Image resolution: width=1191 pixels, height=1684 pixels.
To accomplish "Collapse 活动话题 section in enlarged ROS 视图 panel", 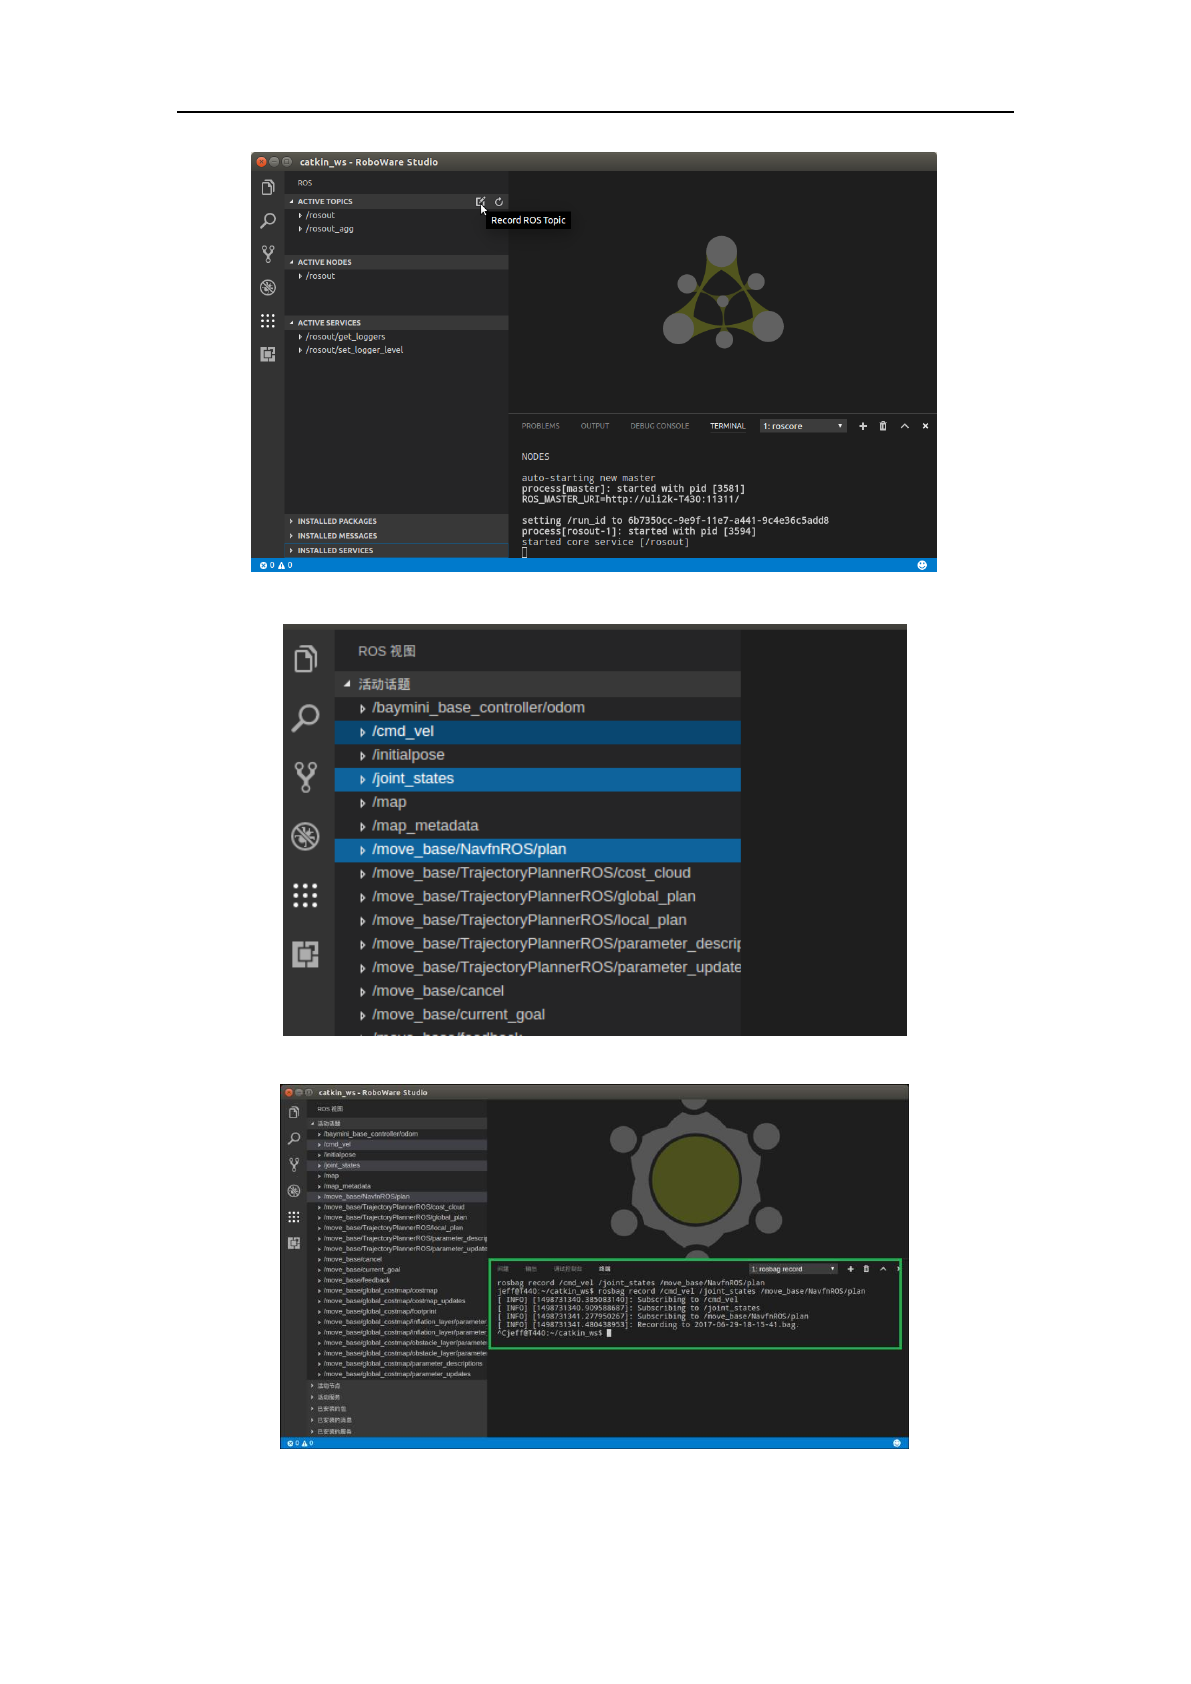I will (537, 684).
